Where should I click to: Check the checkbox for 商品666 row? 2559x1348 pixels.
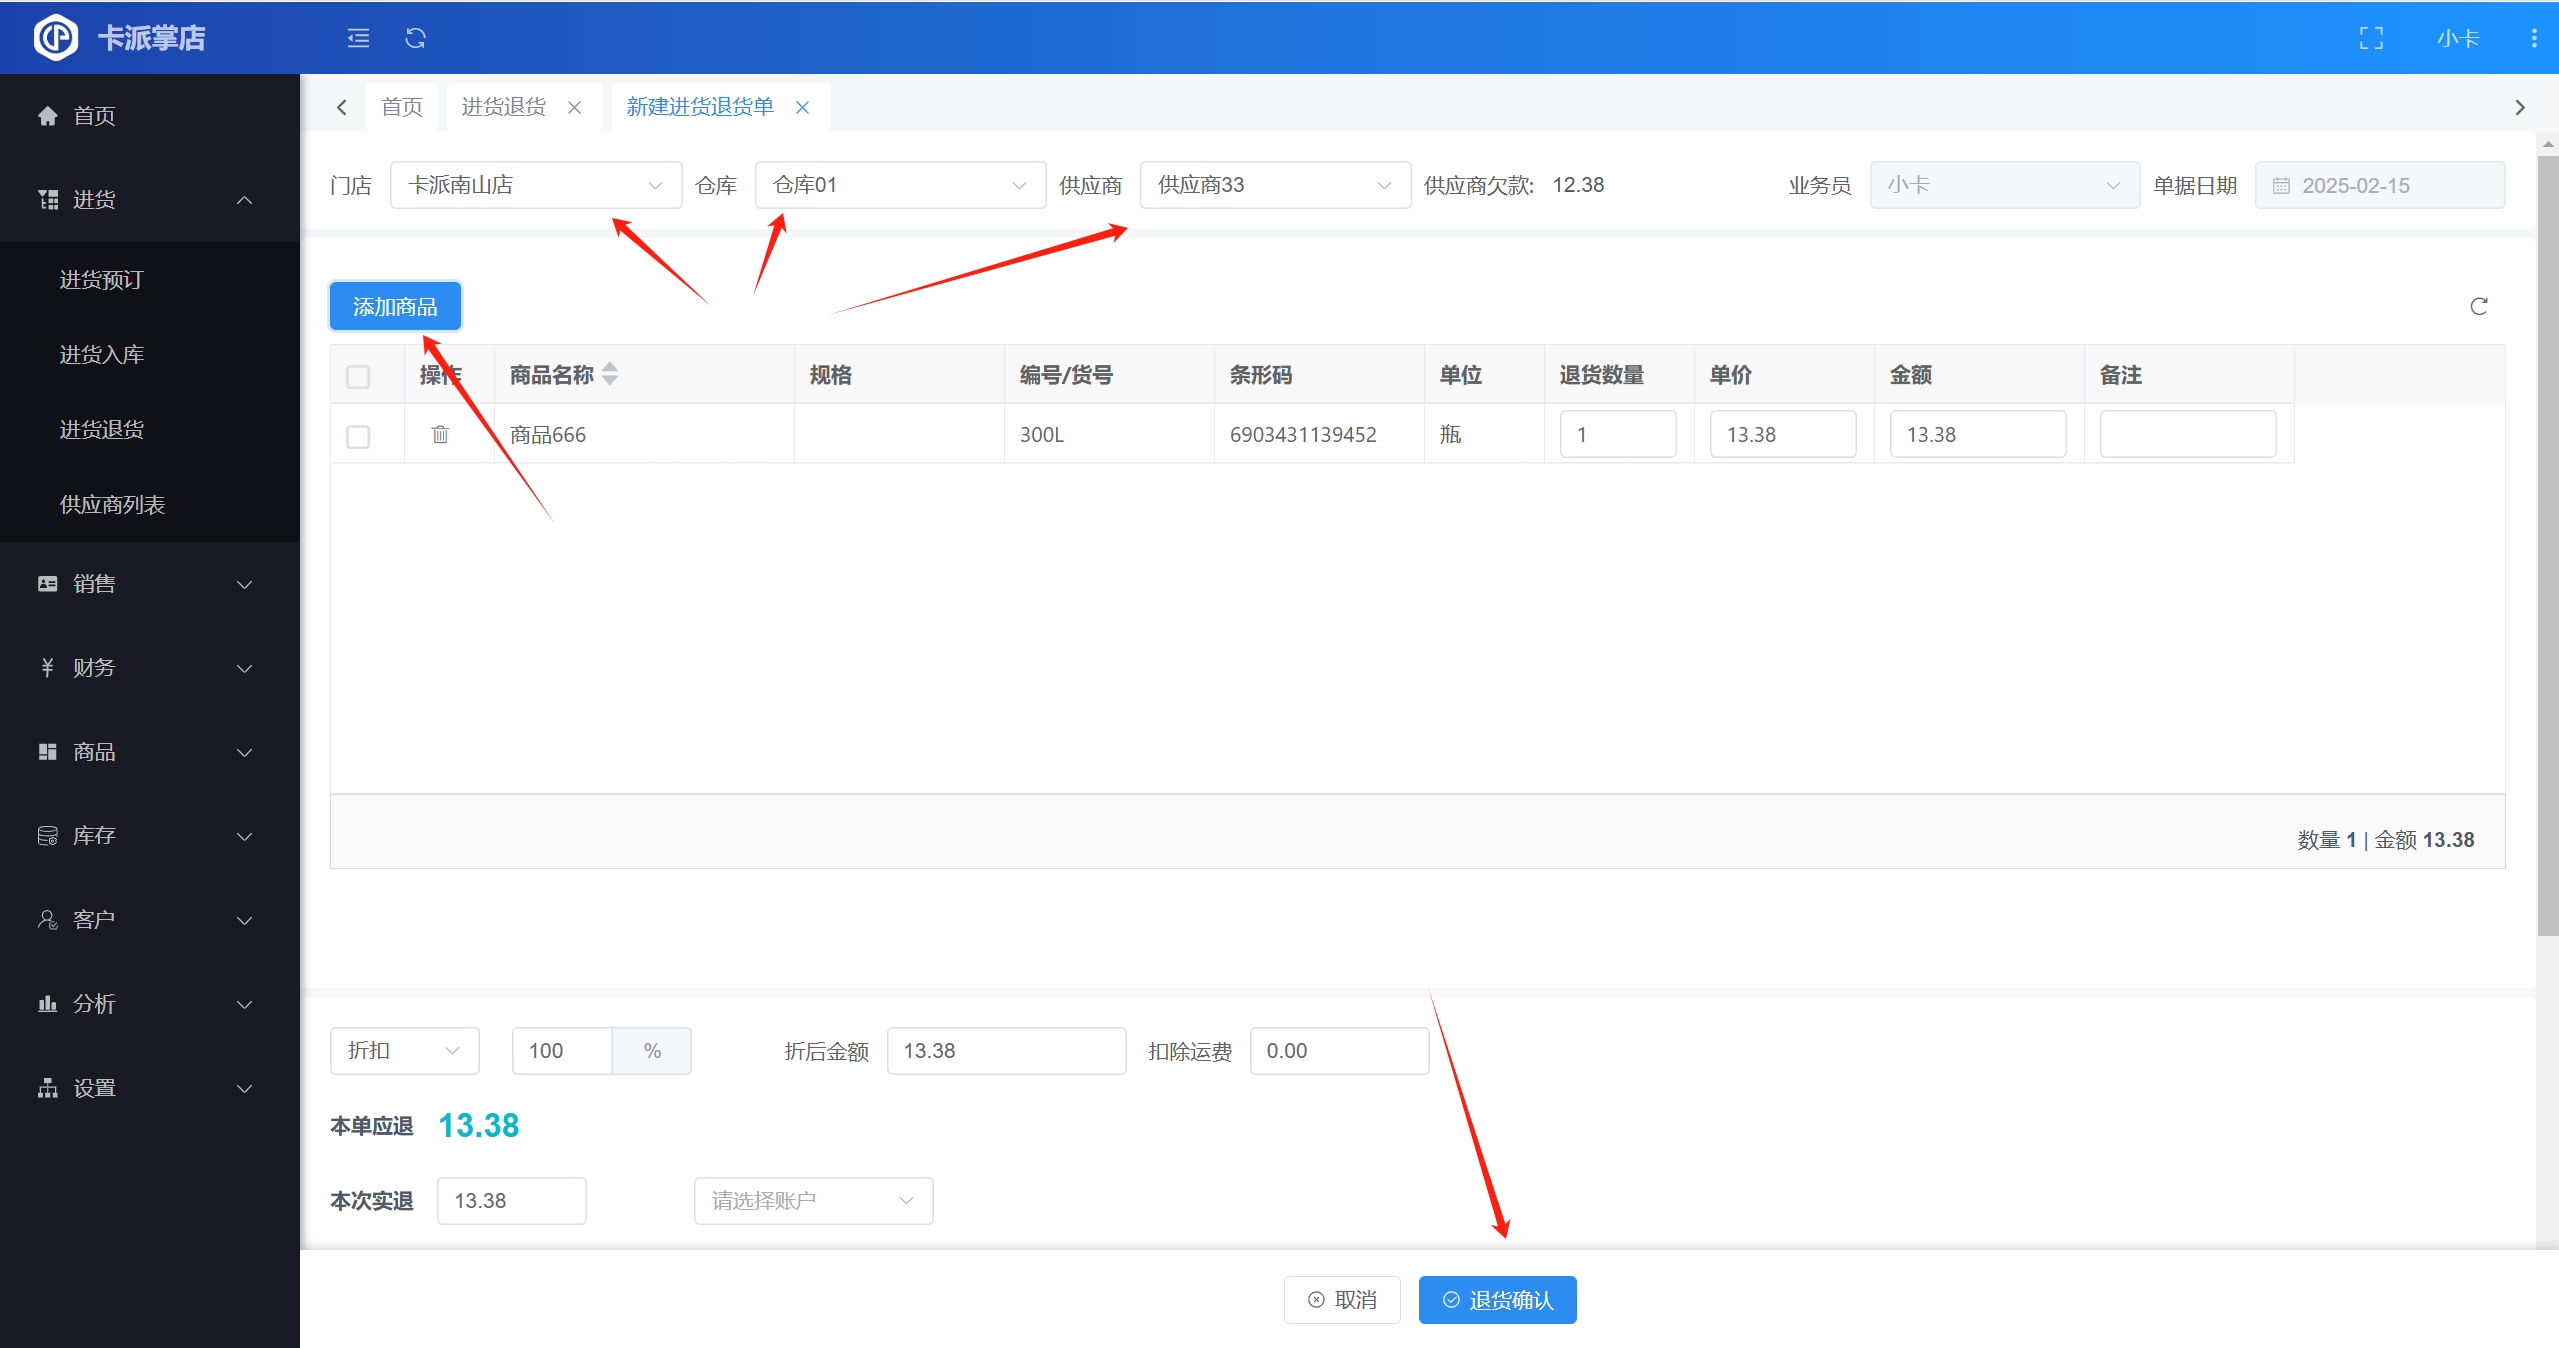click(x=358, y=436)
